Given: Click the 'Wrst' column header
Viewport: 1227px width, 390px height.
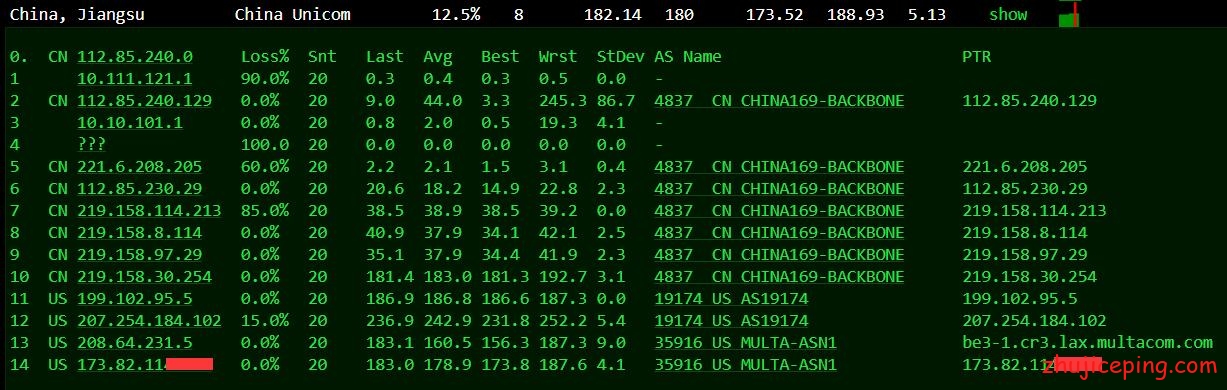Looking at the screenshot, I should 557,57.
